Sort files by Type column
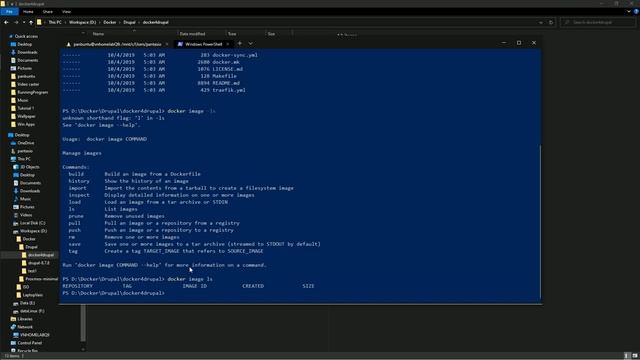The height and width of the screenshot is (360, 640). click(232, 34)
